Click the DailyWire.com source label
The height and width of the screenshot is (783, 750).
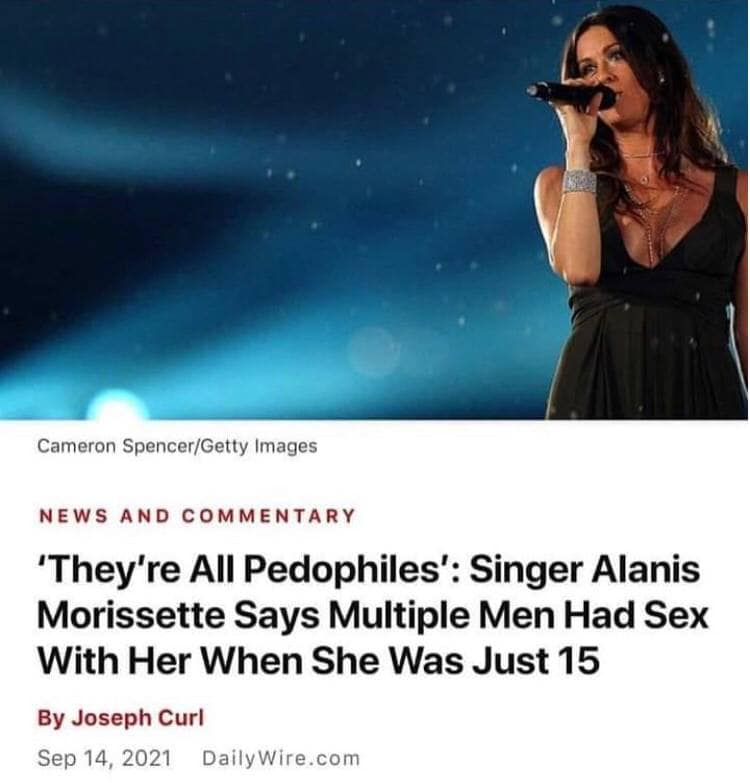(x=281, y=758)
